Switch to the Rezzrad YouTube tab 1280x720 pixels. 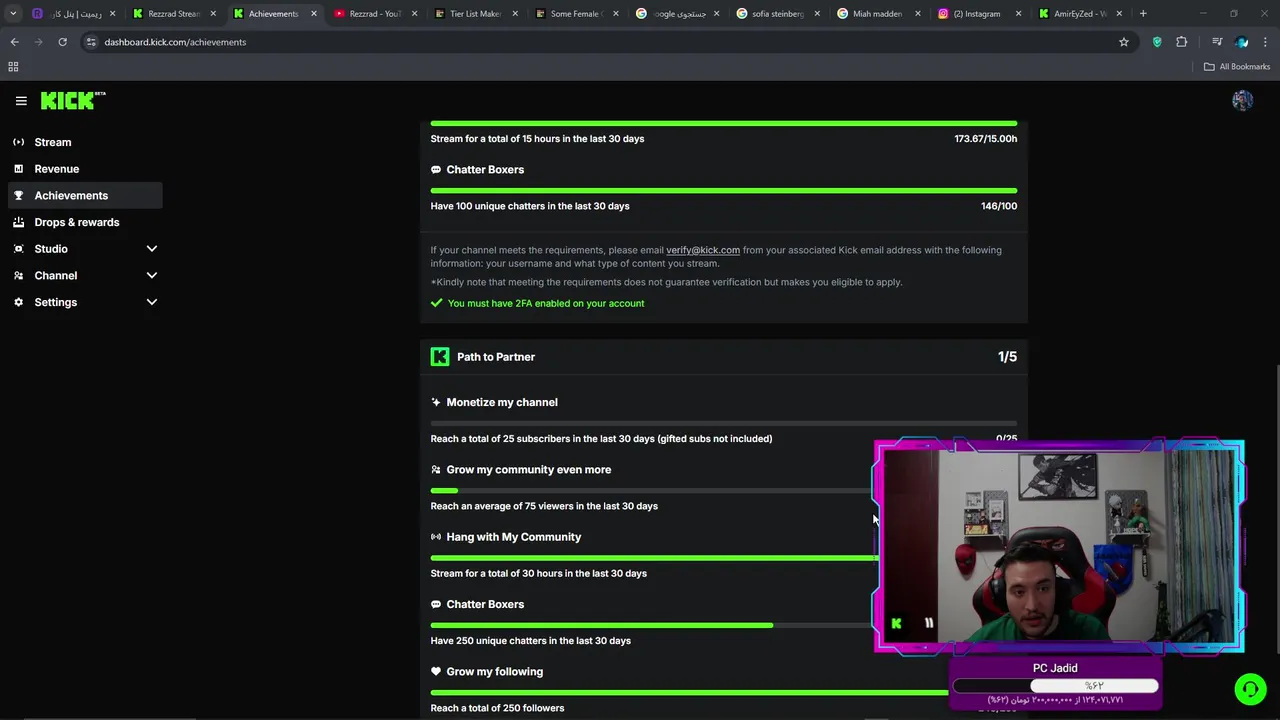pyautogui.click(x=376, y=14)
